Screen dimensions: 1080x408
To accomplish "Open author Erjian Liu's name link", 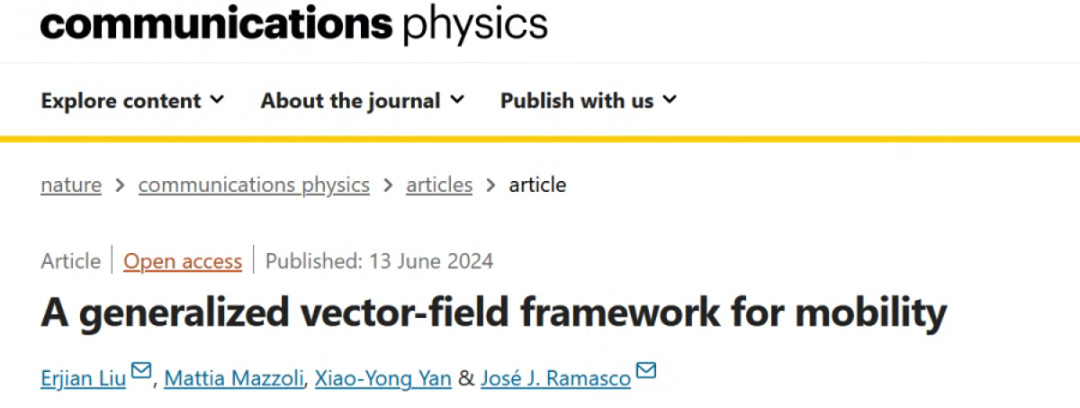I will [x=83, y=378].
